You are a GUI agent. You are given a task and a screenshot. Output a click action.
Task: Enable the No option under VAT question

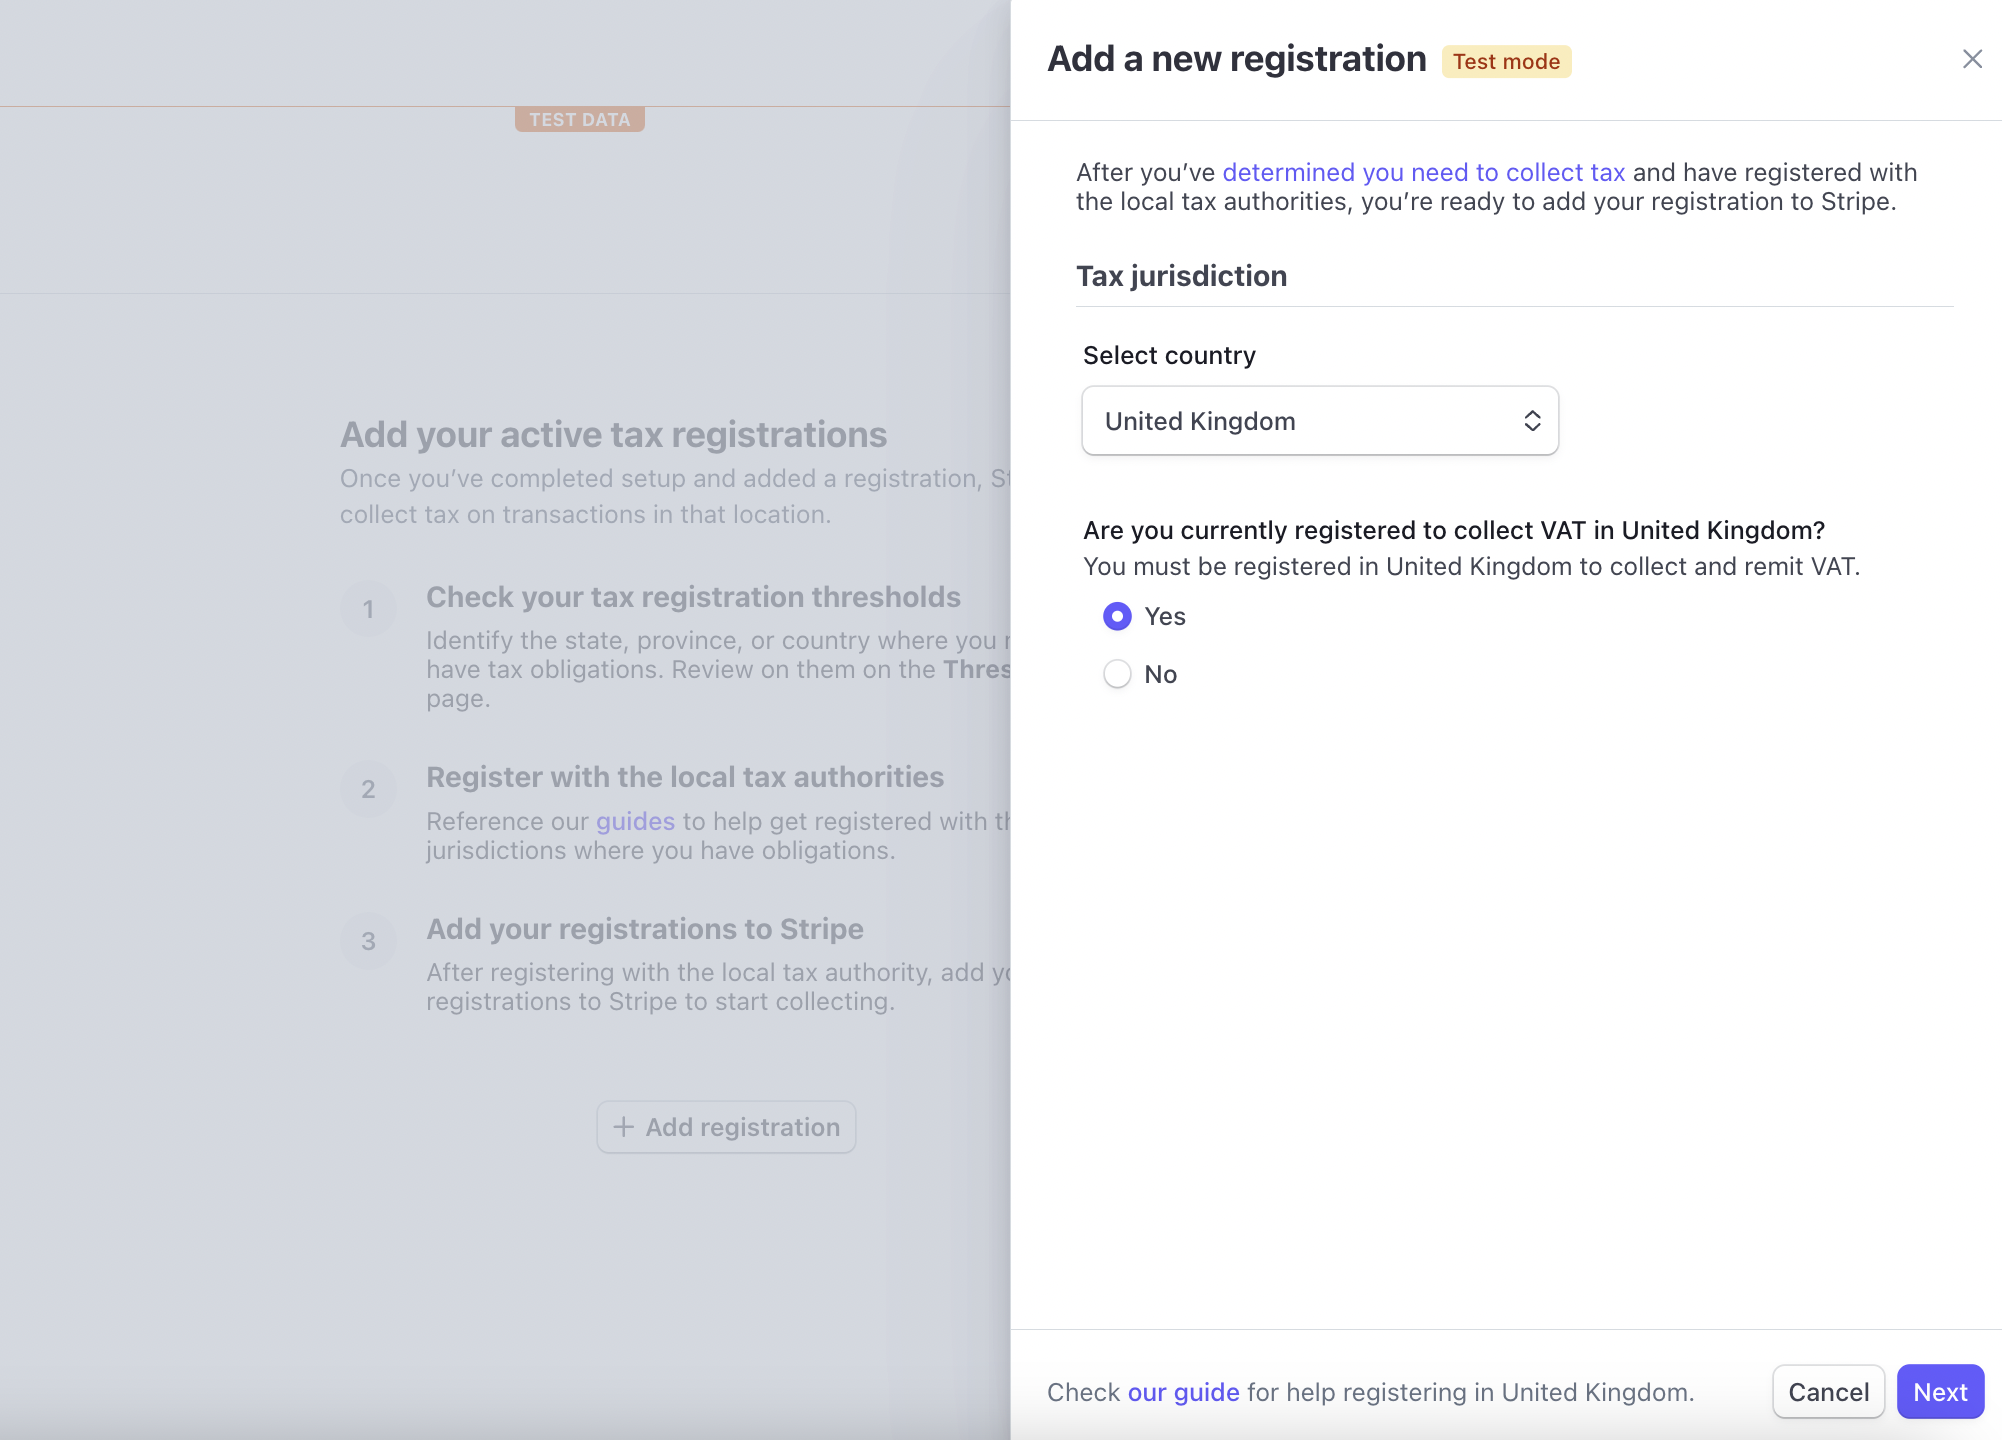(1117, 674)
